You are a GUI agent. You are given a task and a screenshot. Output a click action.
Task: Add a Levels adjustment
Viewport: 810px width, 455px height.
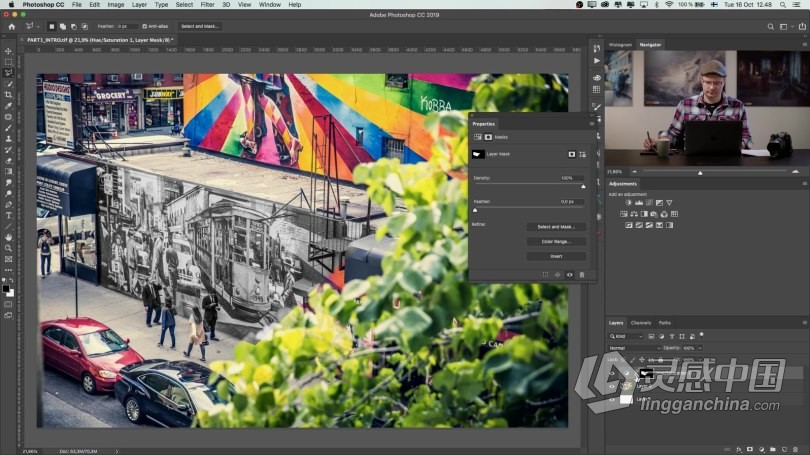tap(639, 203)
